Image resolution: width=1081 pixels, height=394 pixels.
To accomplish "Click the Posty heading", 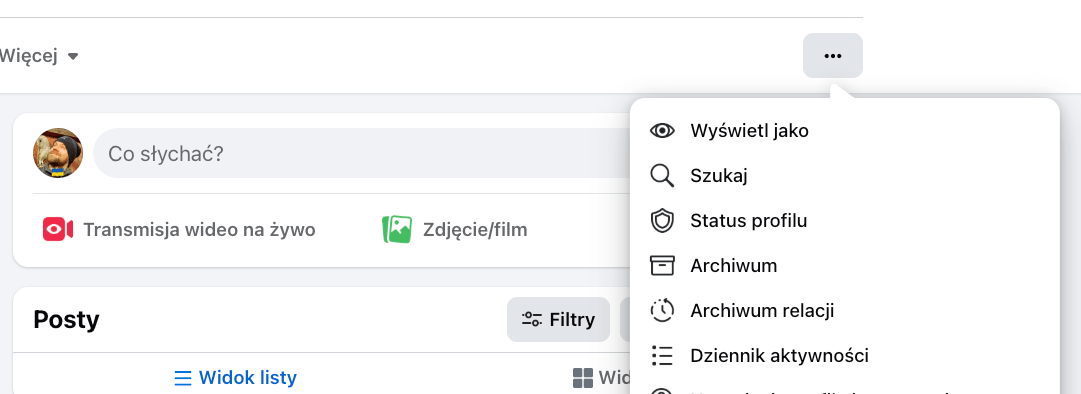I will pos(66,320).
